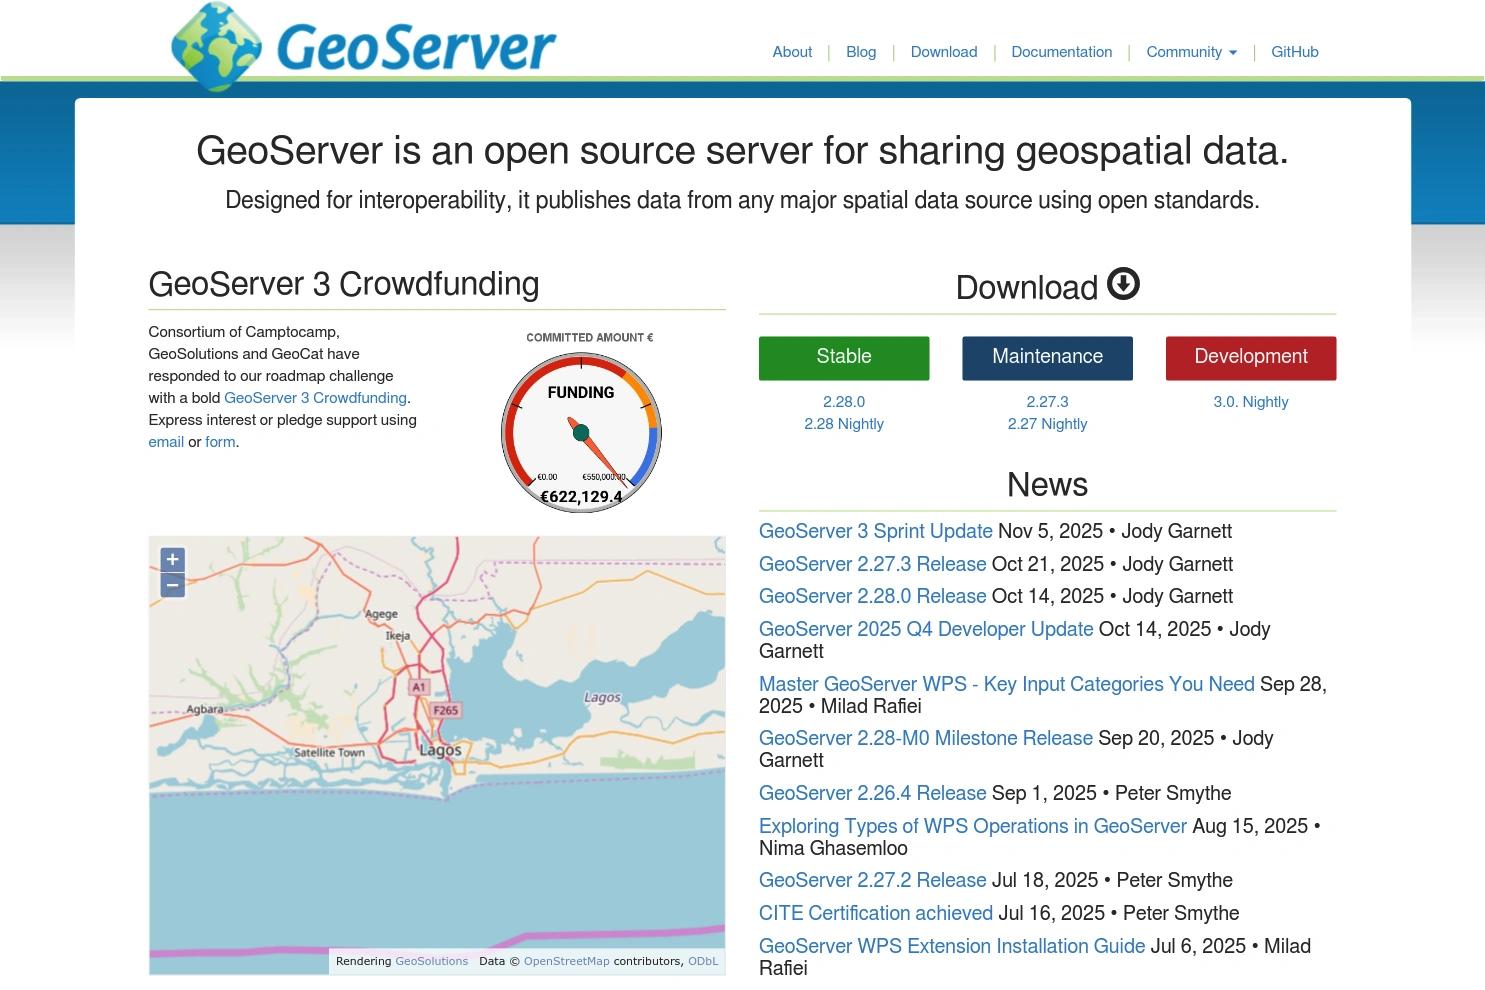Open the Download nav link

[944, 52]
